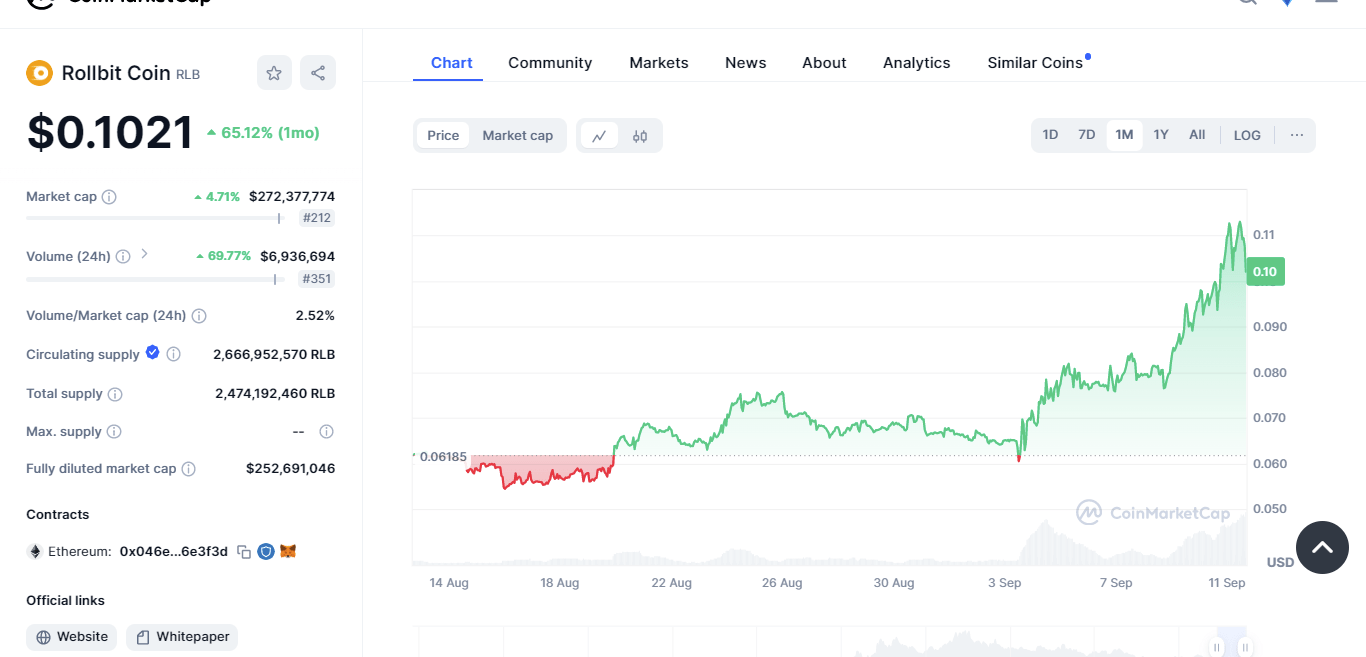Click the 65.12% (1mo) change label
The image size is (1366, 657).
[263, 132]
